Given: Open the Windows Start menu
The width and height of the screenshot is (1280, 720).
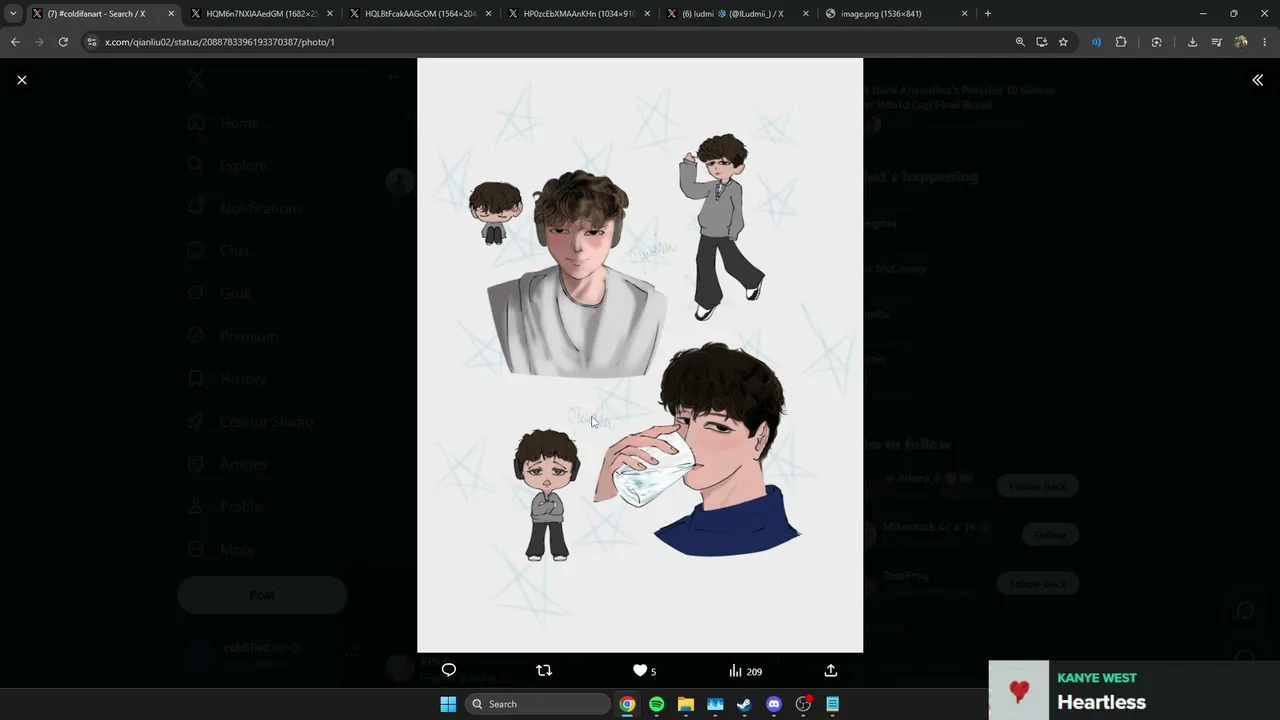Looking at the screenshot, I should pyautogui.click(x=448, y=704).
